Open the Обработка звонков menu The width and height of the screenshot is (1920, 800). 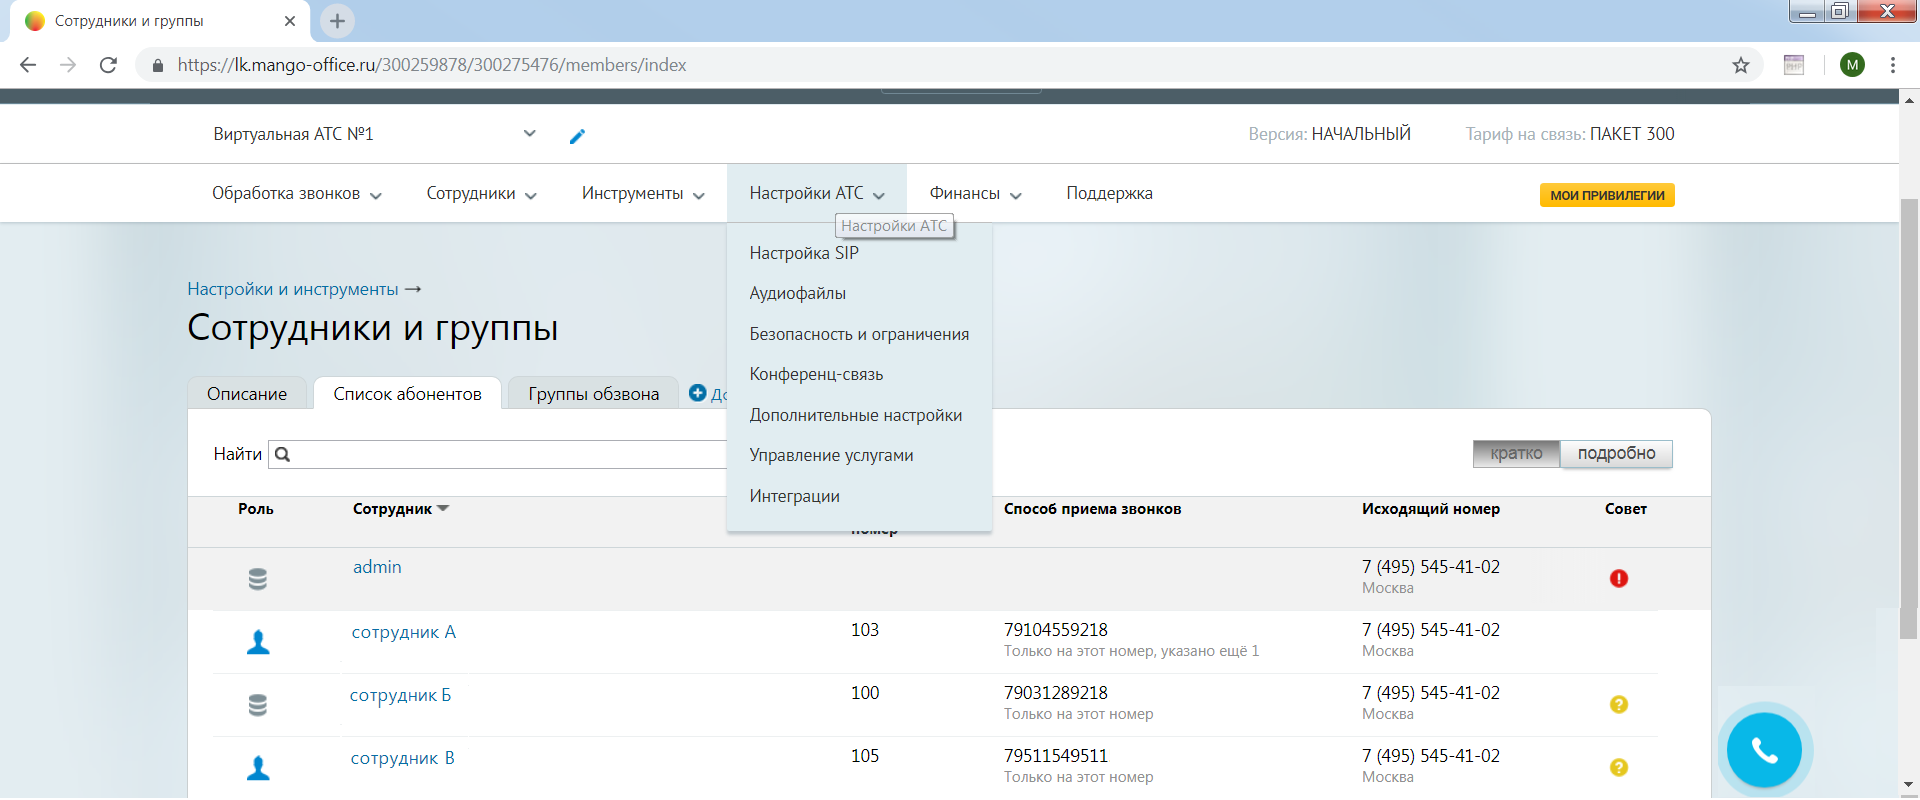[296, 193]
